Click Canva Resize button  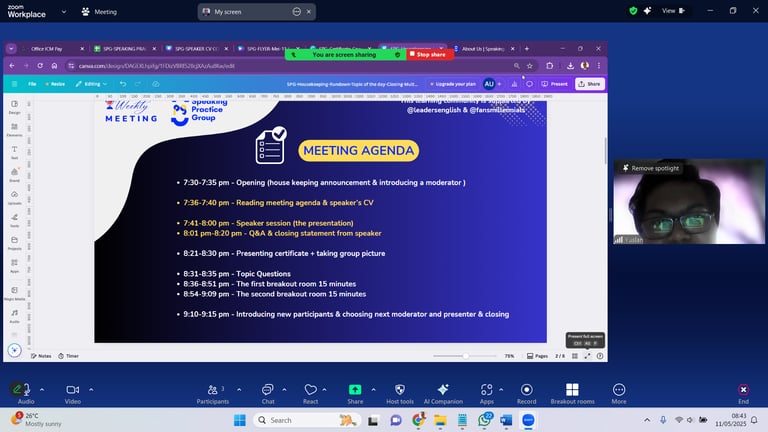pyautogui.click(x=55, y=84)
